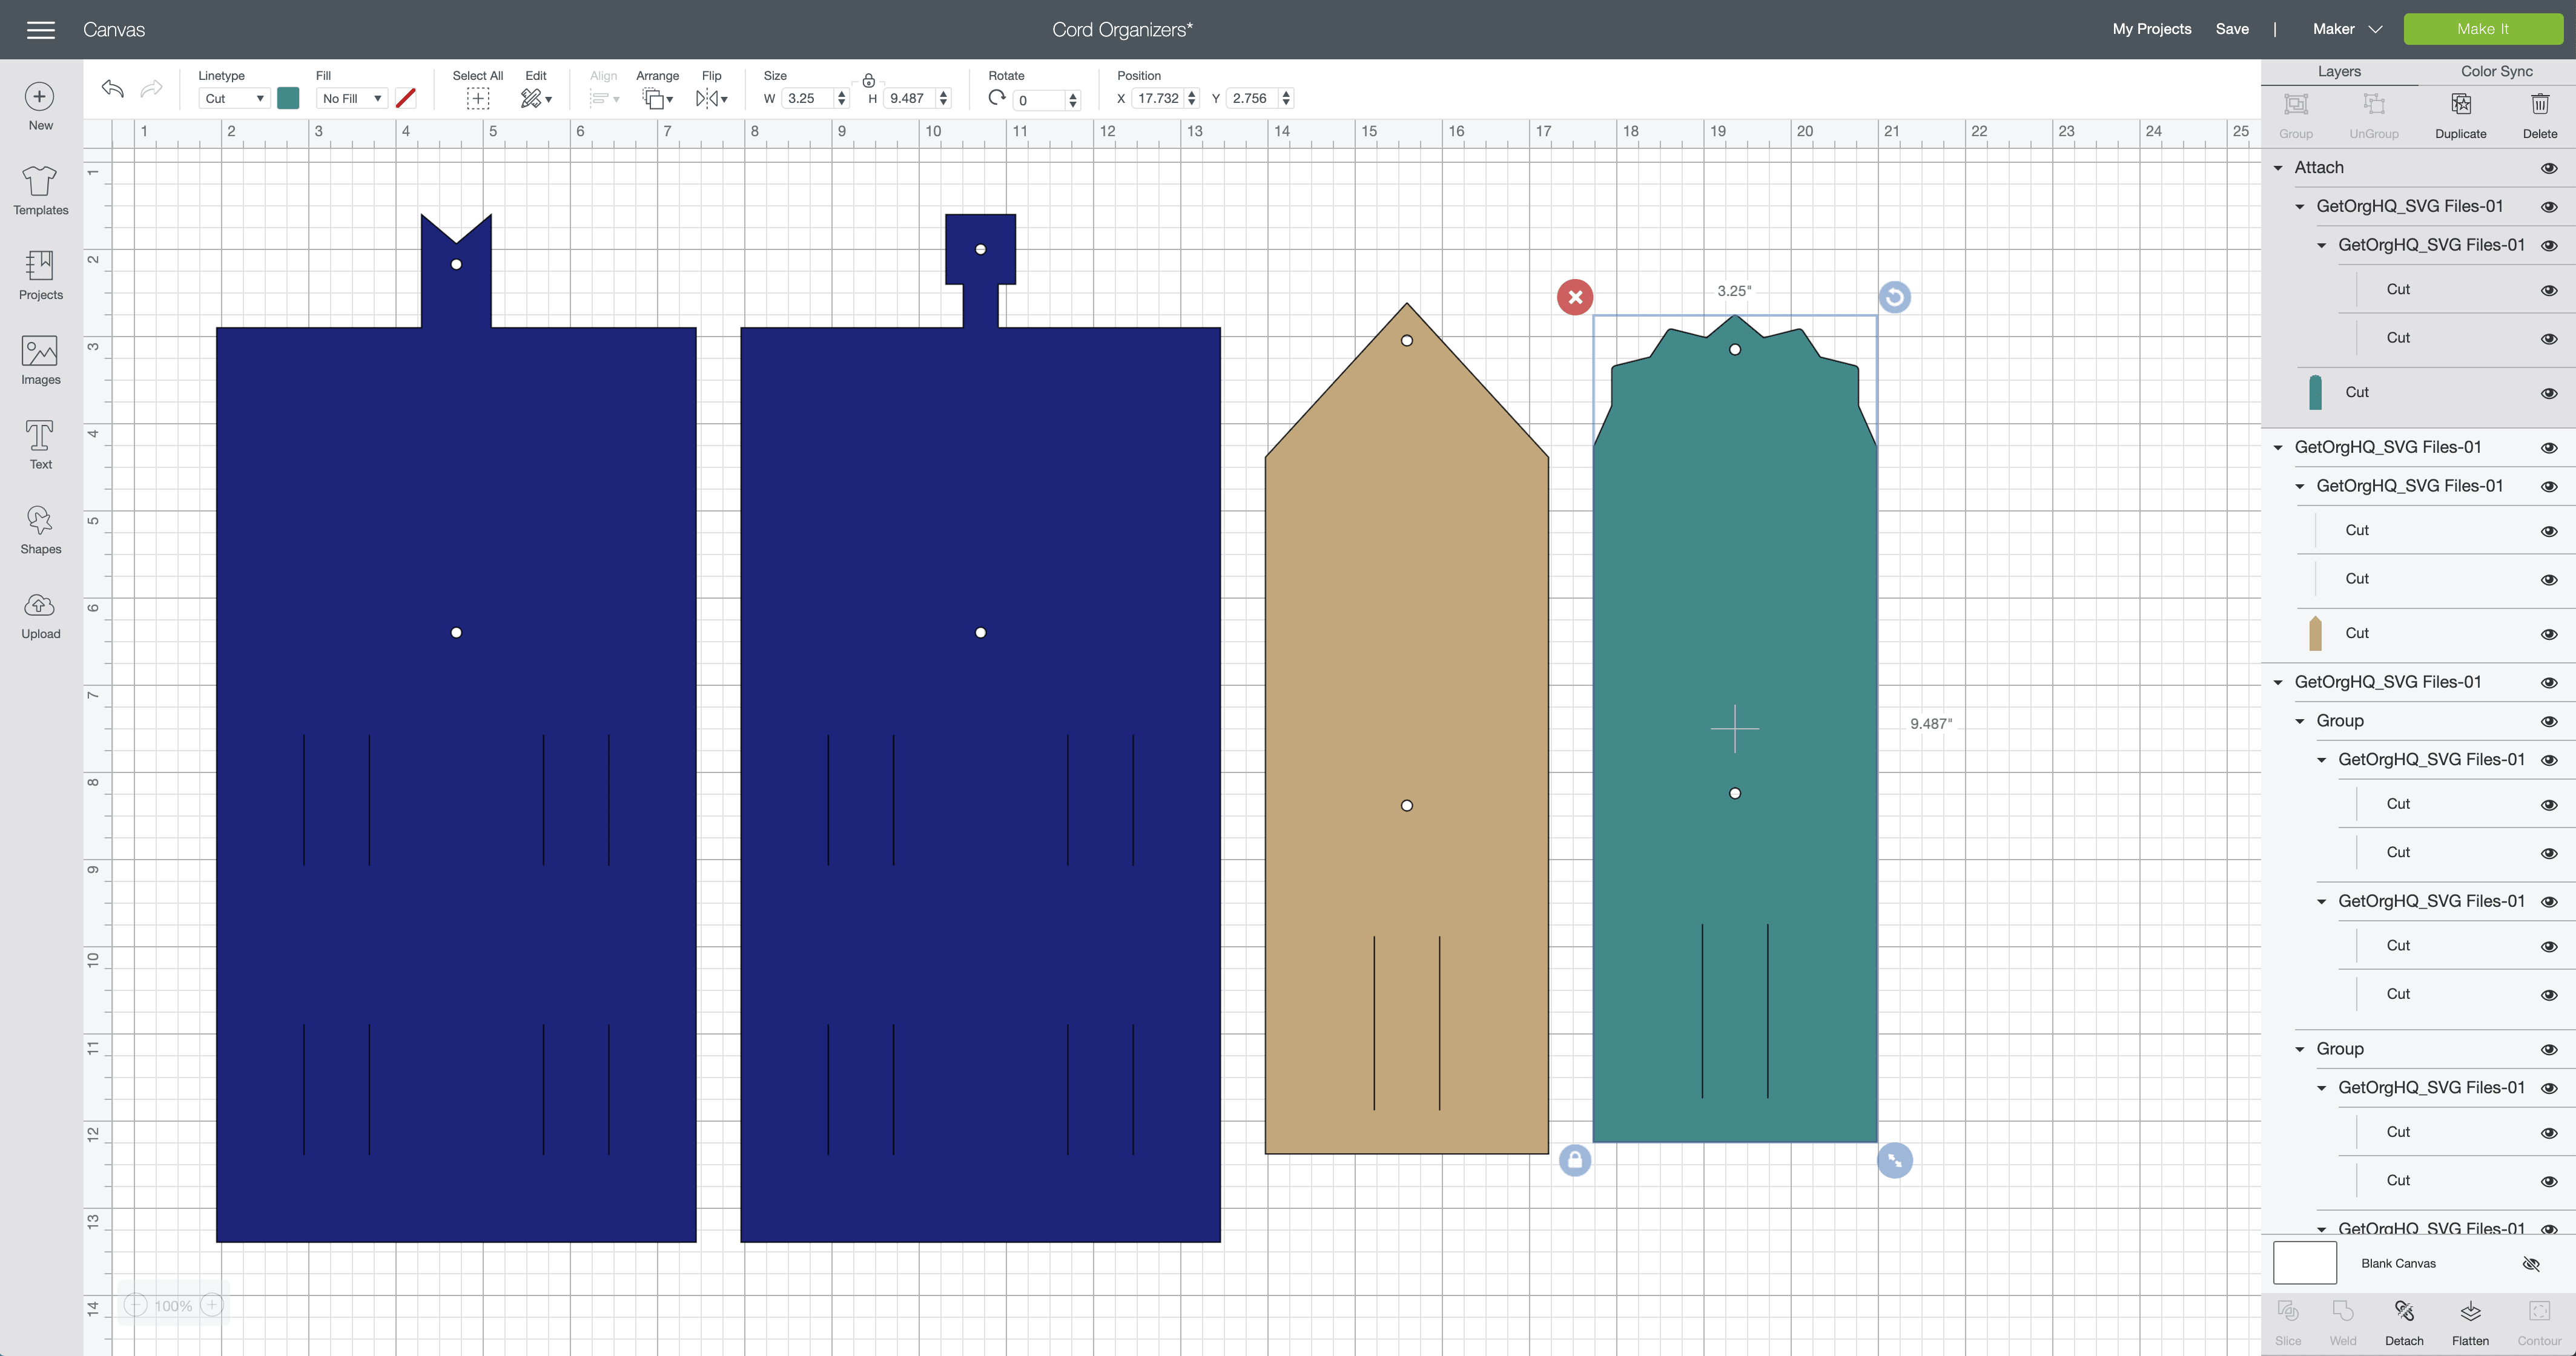The image size is (2576, 1356).
Task: Switch to the Color Sync tab
Action: point(2496,71)
